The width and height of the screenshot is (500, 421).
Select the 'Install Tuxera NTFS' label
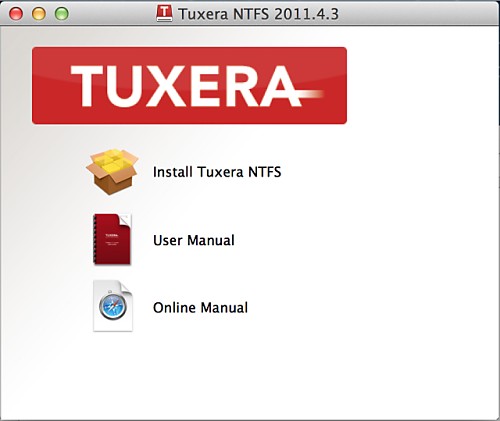coord(217,172)
